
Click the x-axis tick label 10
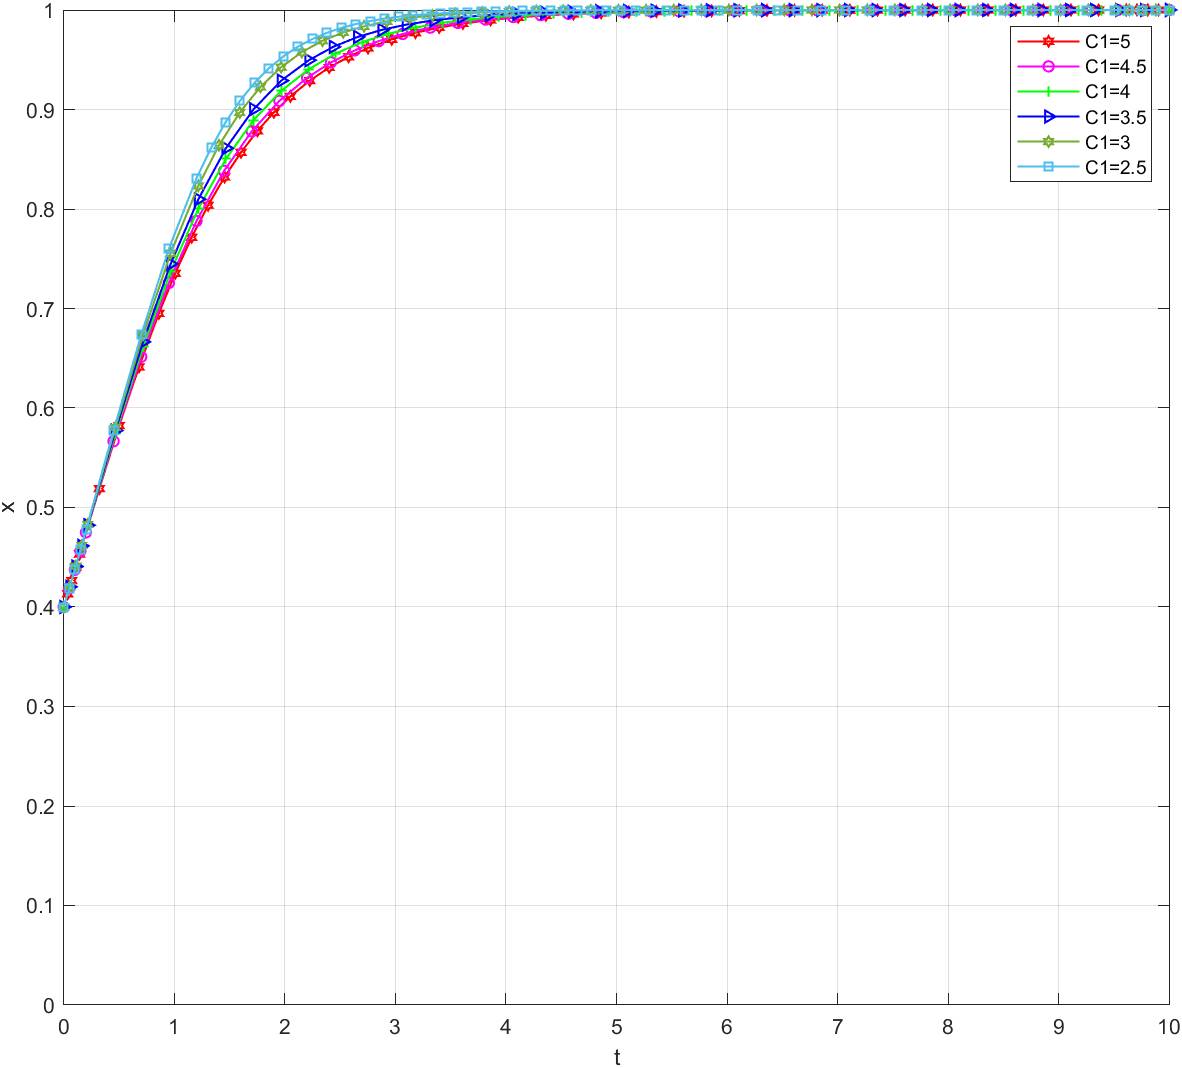(x=1167, y=1028)
